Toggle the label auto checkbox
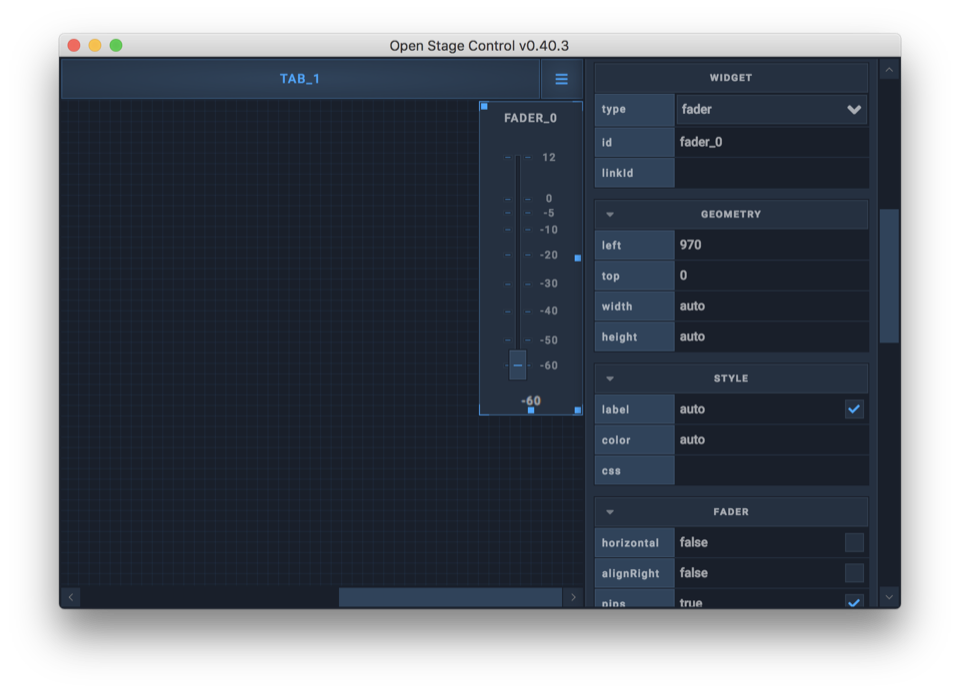Image resolution: width=960 pixels, height=693 pixels. click(x=854, y=409)
